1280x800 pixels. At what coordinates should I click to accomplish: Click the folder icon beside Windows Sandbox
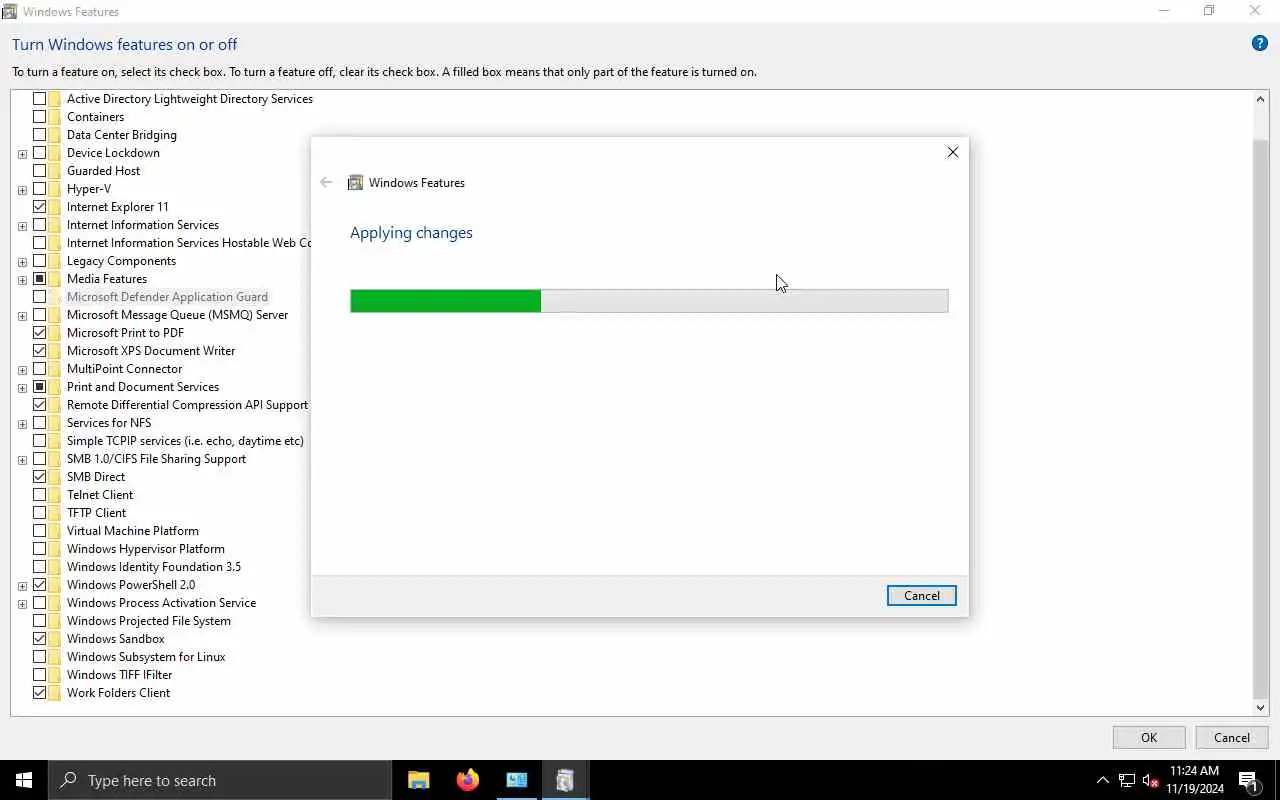click(x=54, y=639)
